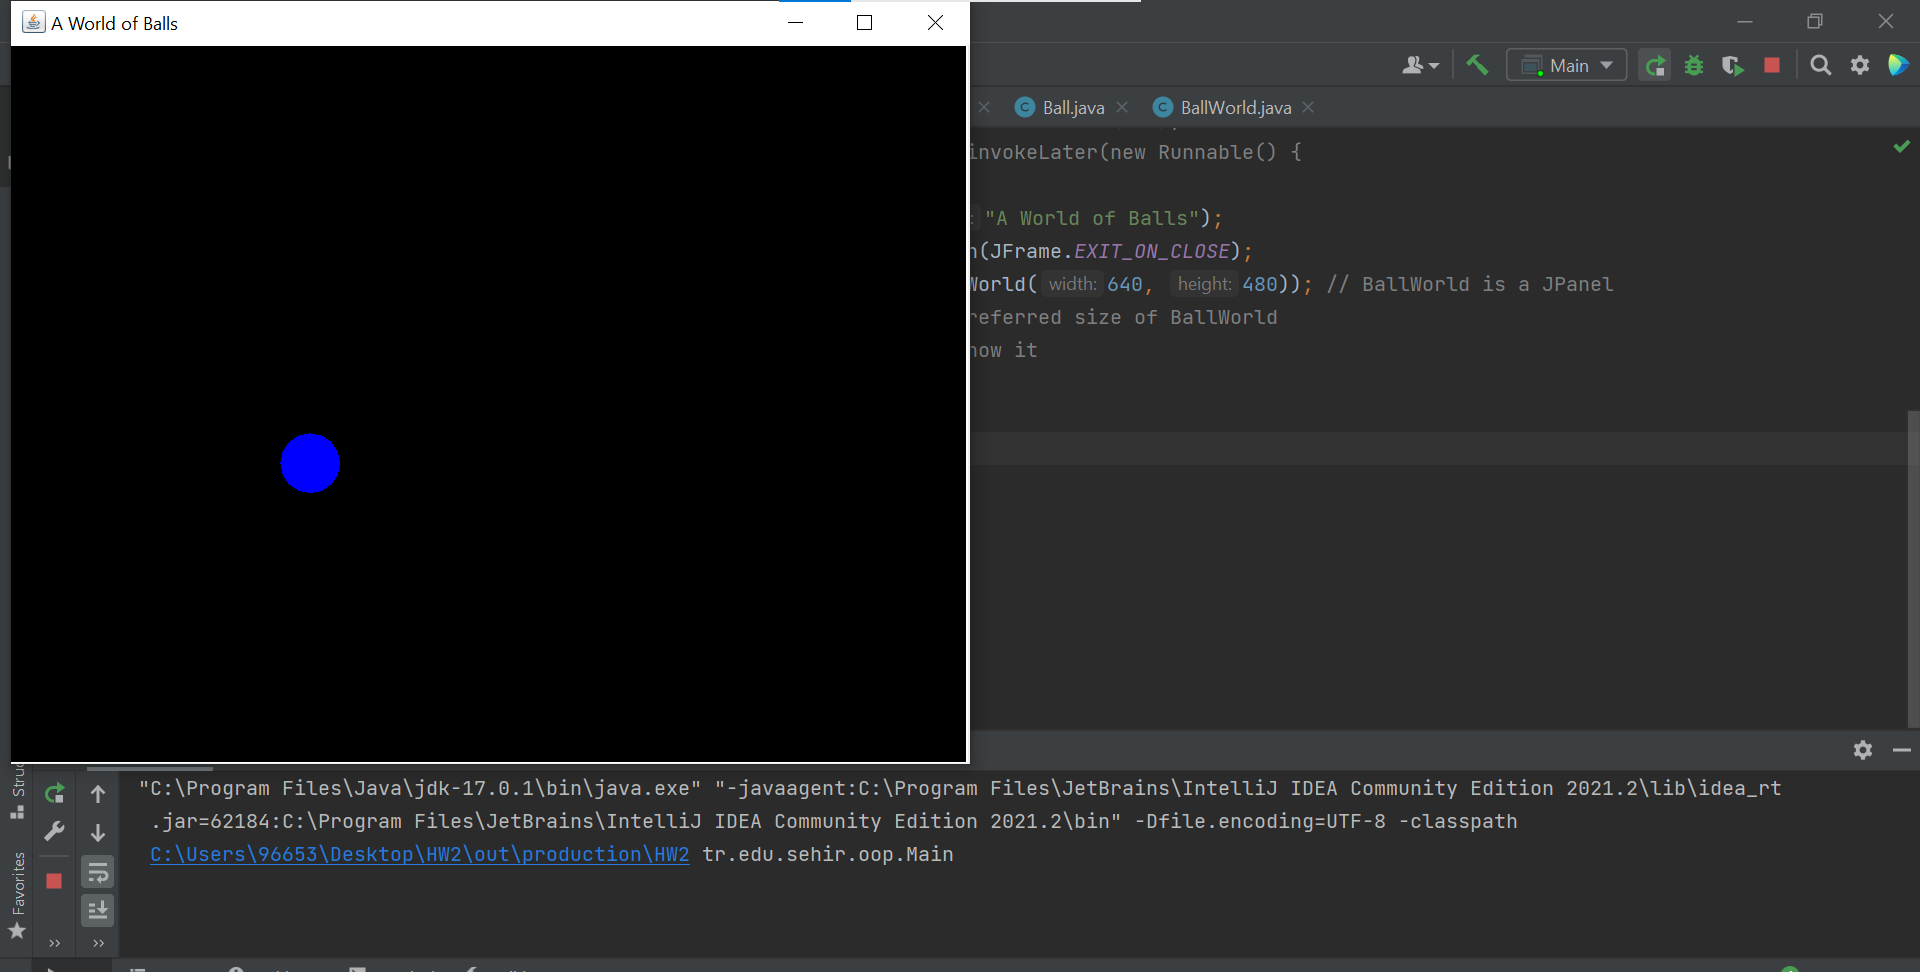1920x972 pixels.
Task: Close the BallWorld.java tab
Action: tap(1308, 107)
